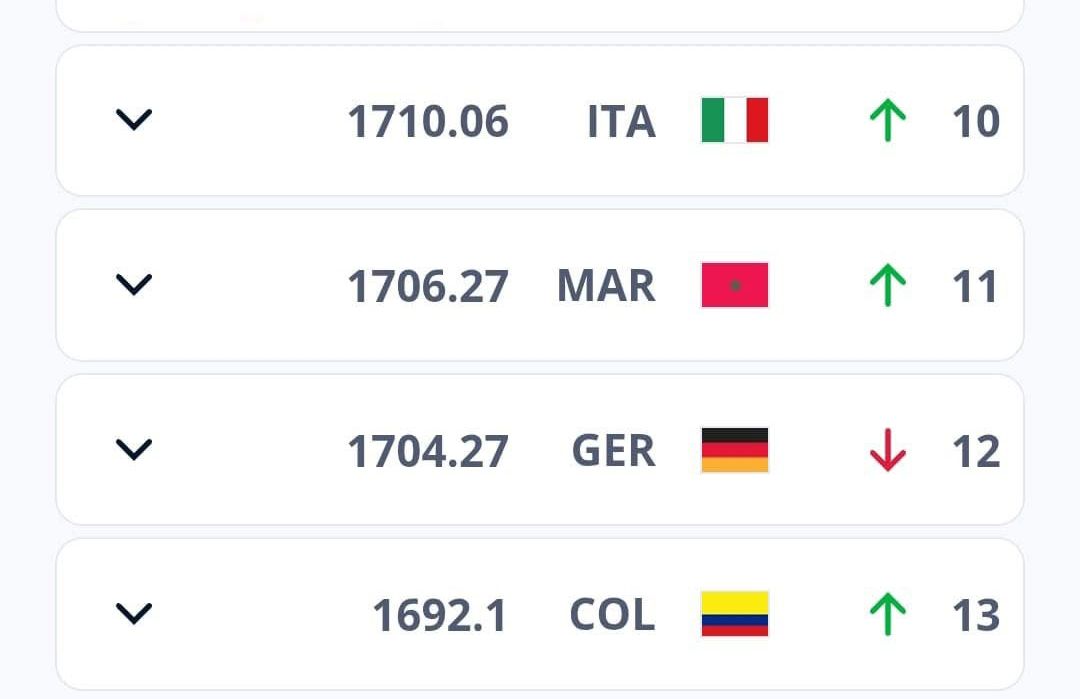The image size is (1080, 699).
Task: Click the green up arrow beside rank 13
Action: click(x=888, y=614)
